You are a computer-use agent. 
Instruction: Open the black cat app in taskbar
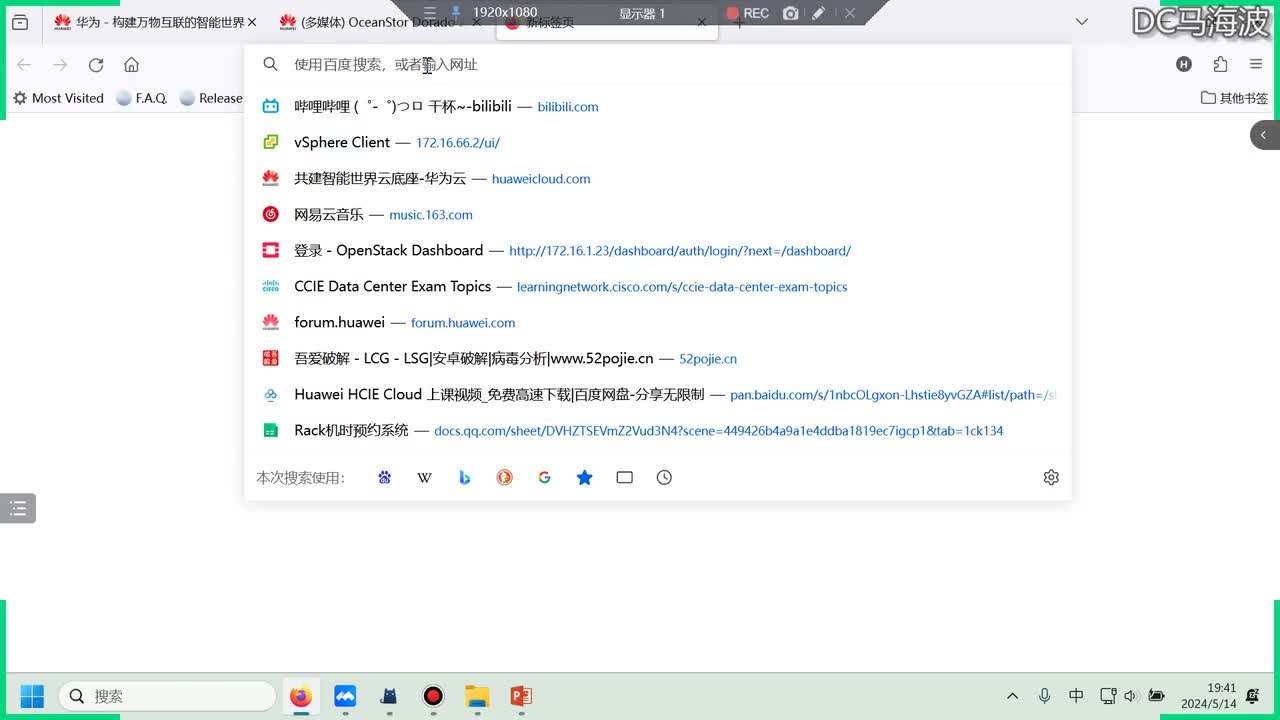coord(389,696)
